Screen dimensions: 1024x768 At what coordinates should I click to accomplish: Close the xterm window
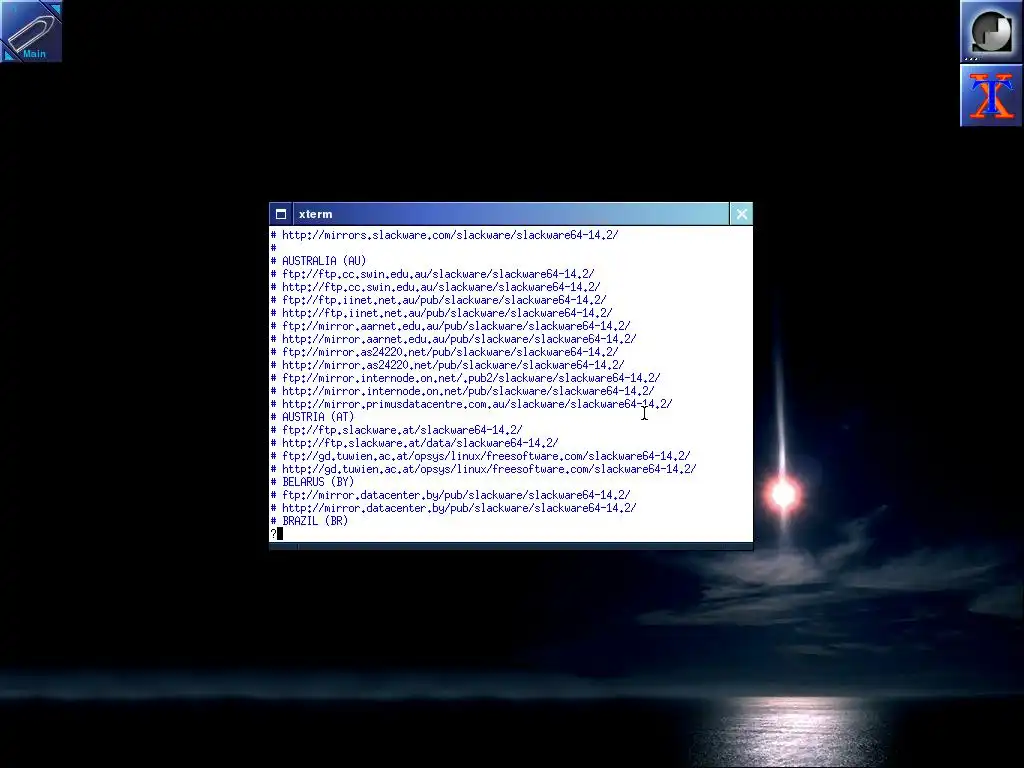point(741,214)
